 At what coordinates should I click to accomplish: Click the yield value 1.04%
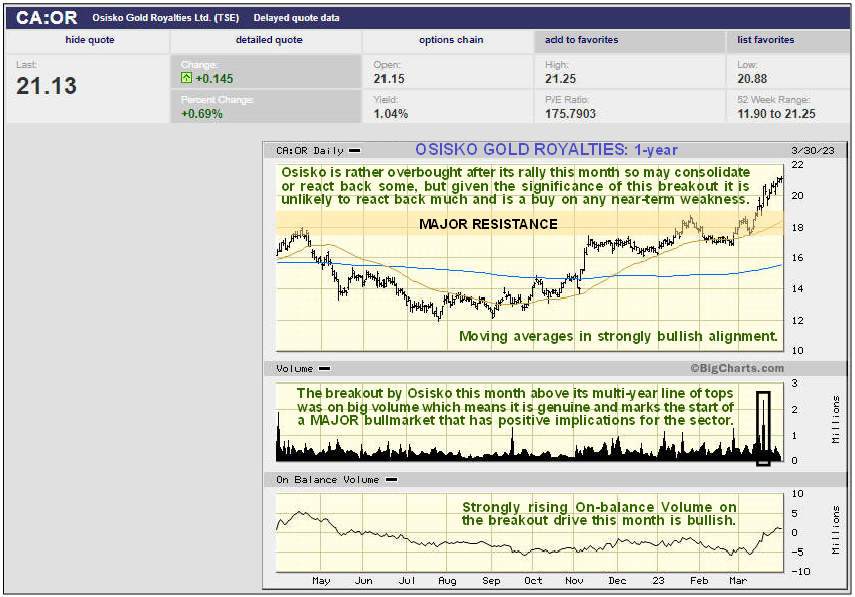[390, 114]
